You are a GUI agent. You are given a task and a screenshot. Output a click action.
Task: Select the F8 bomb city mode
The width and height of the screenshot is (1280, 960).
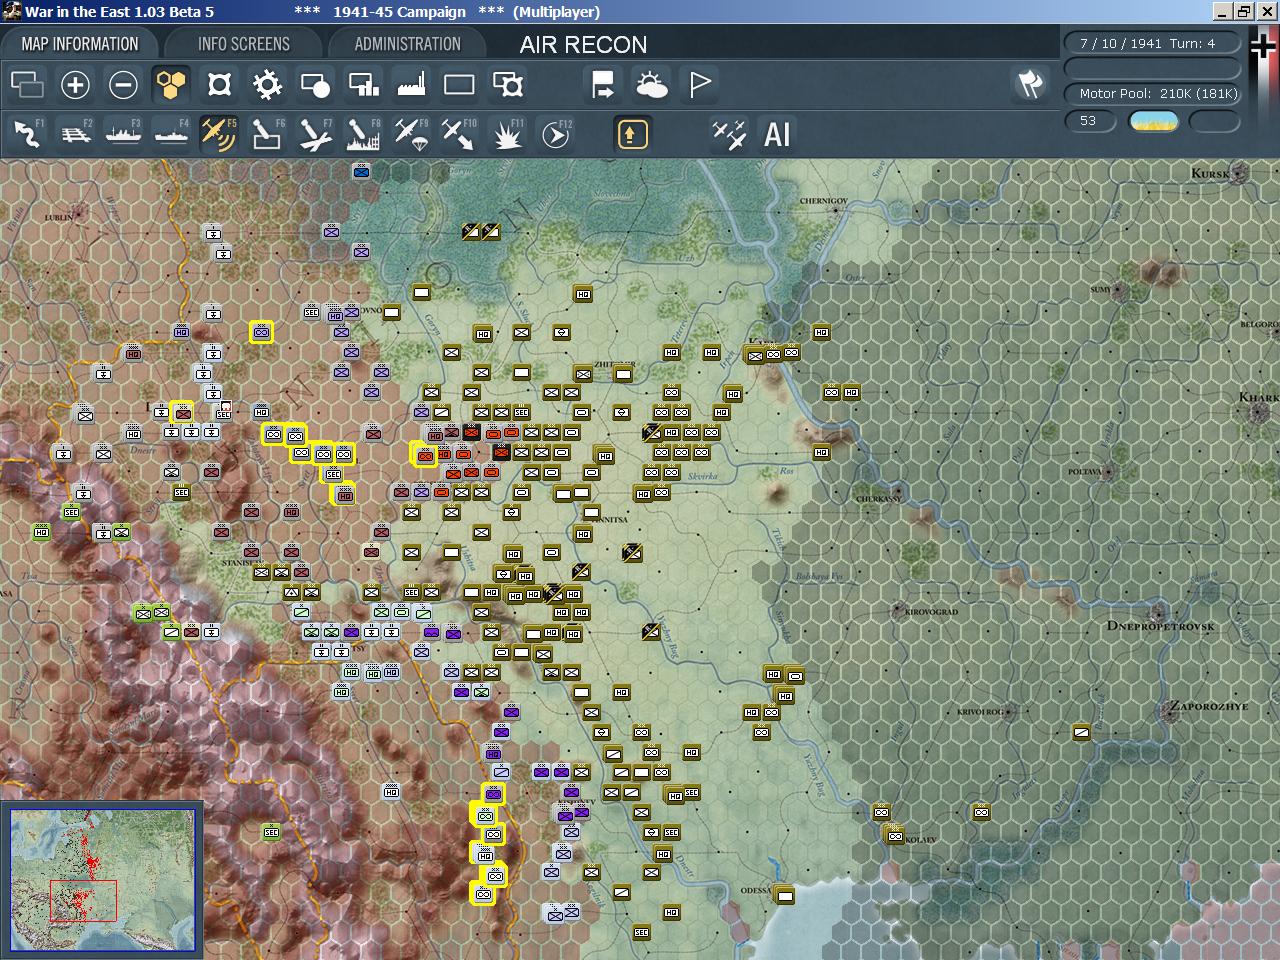click(x=363, y=134)
